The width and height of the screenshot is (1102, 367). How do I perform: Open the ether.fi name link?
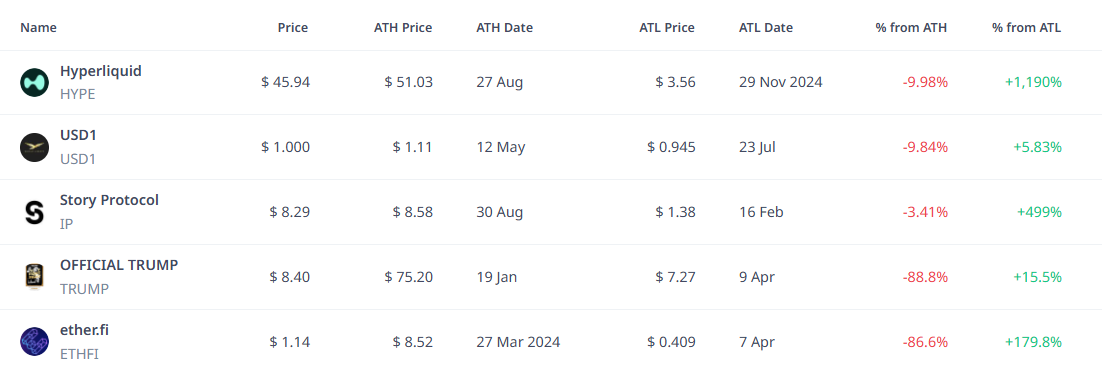(84, 330)
